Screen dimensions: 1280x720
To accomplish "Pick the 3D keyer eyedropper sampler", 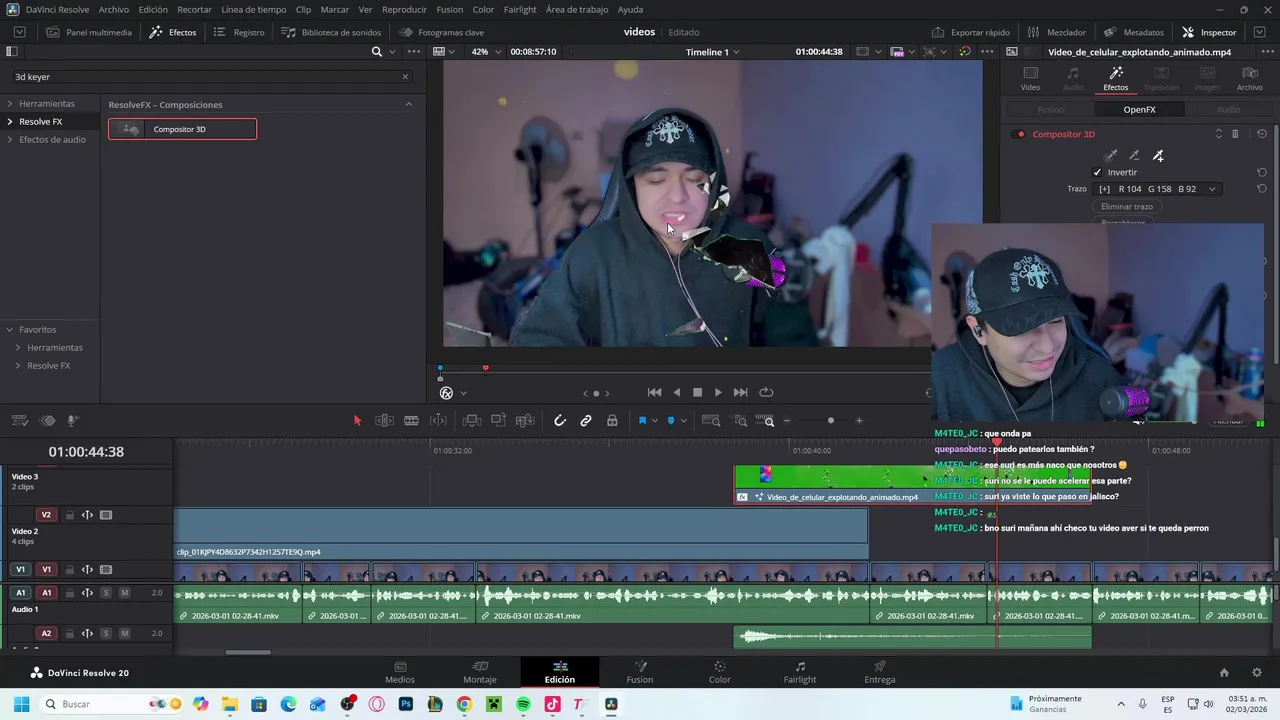I will (x=1110, y=155).
